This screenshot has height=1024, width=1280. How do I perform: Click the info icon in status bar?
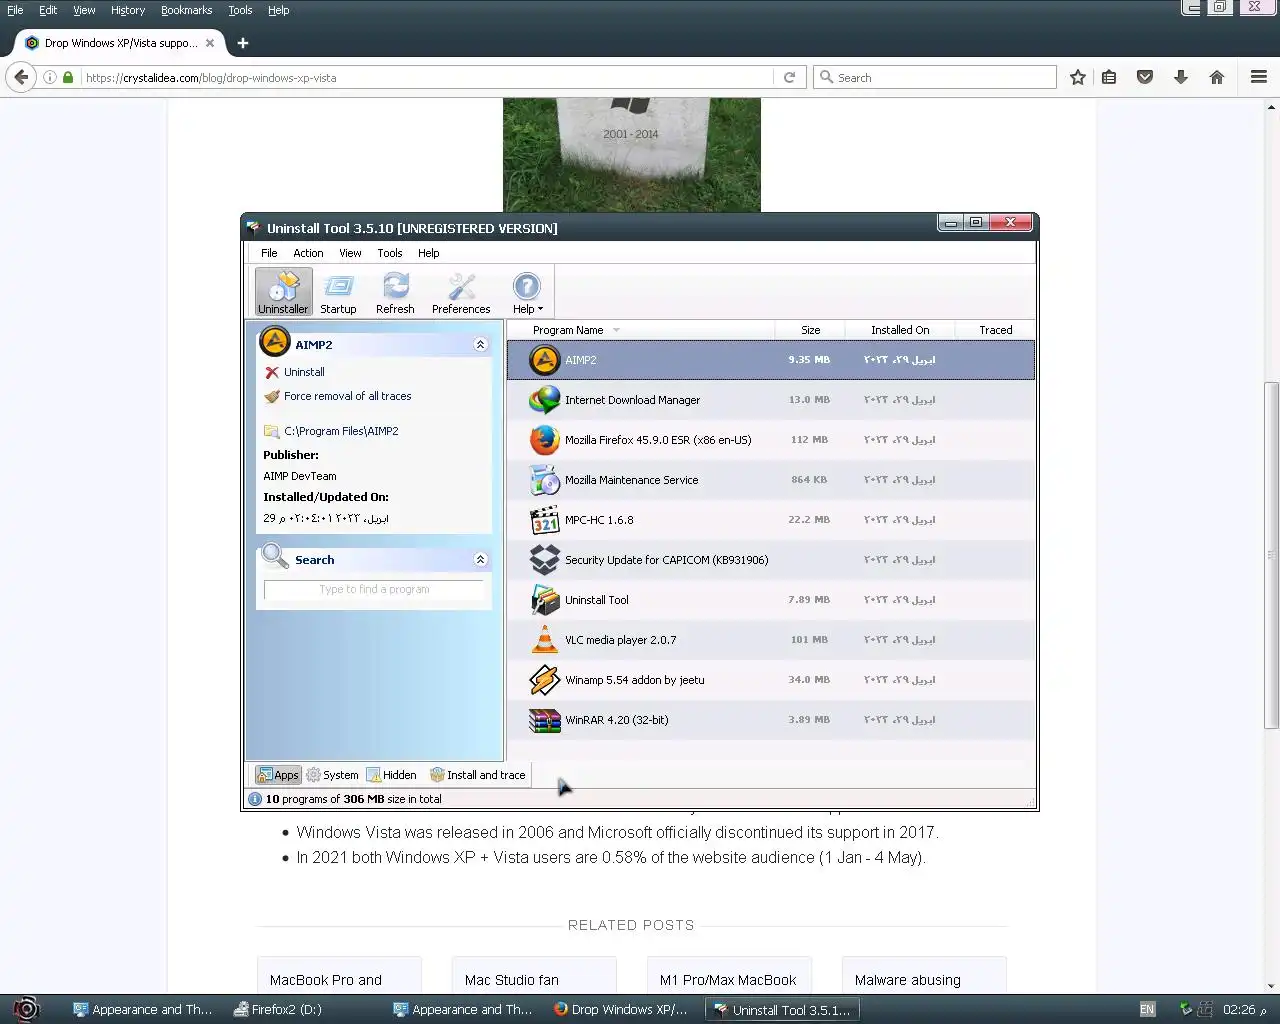pyautogui.click(x=255, y=799)
